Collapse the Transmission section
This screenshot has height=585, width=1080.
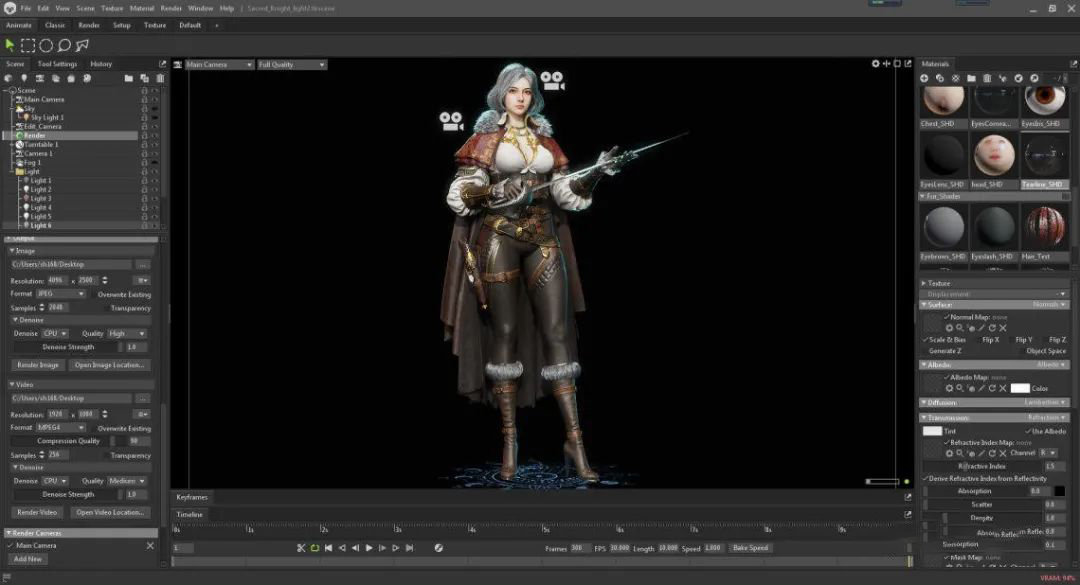point(924,418)
